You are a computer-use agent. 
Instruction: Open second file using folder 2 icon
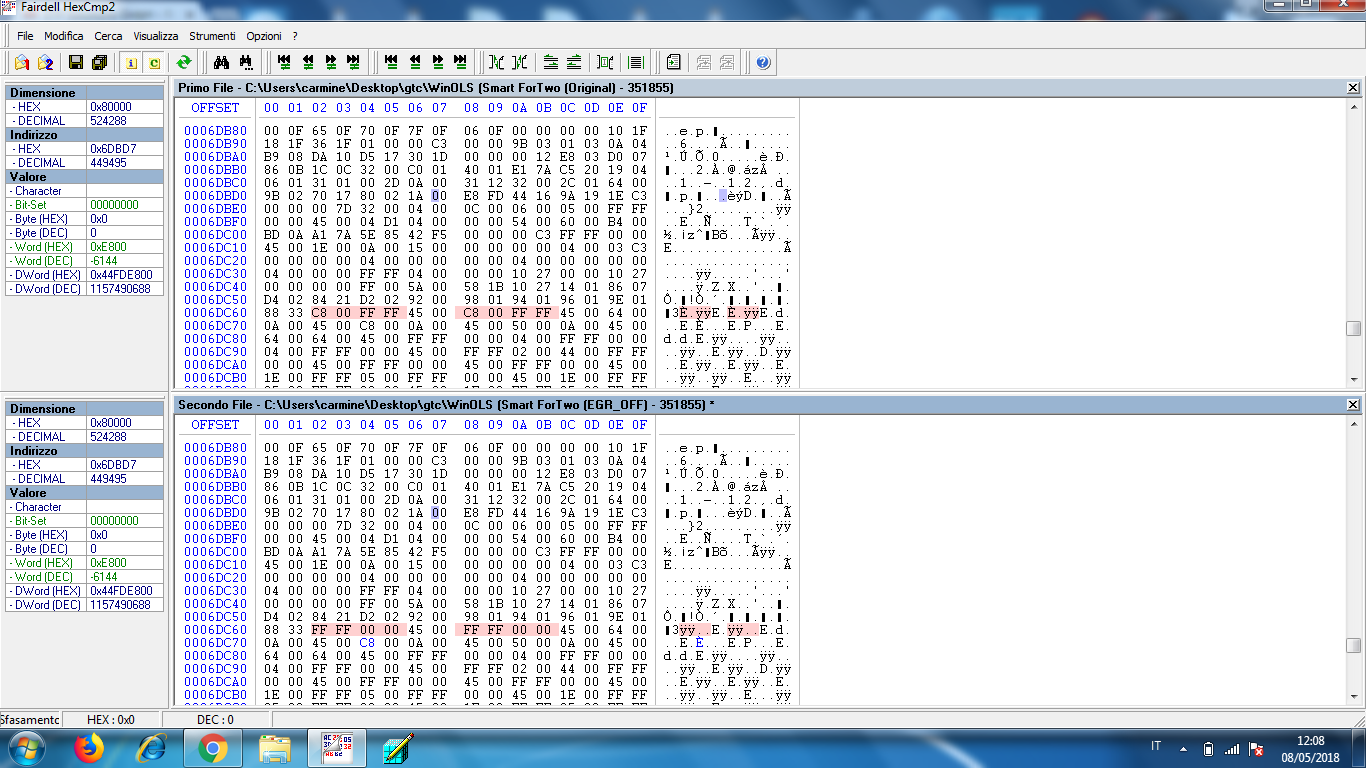[x=46, y=63]
